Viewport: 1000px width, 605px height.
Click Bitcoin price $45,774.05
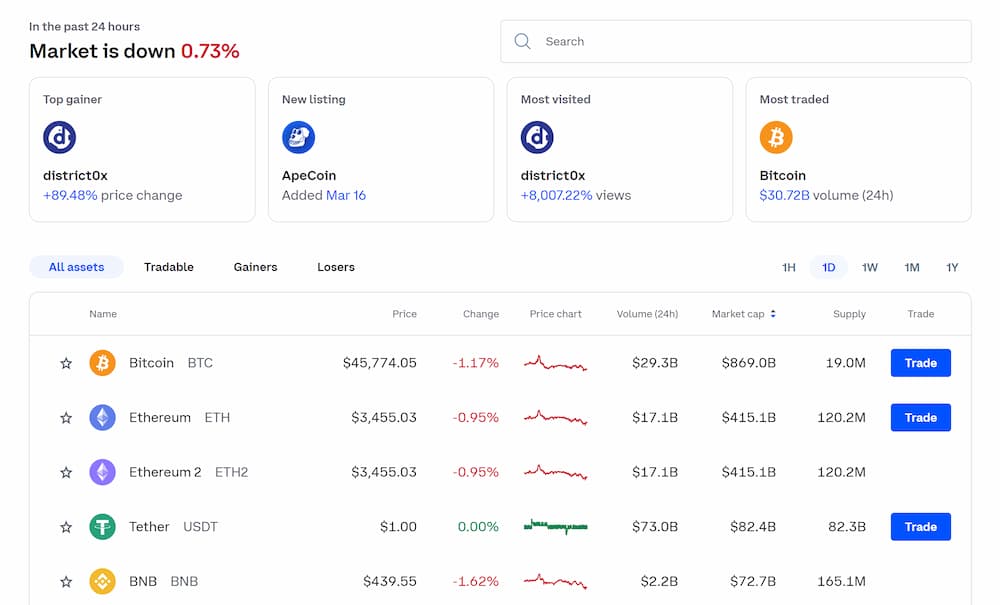coord(379,363)
